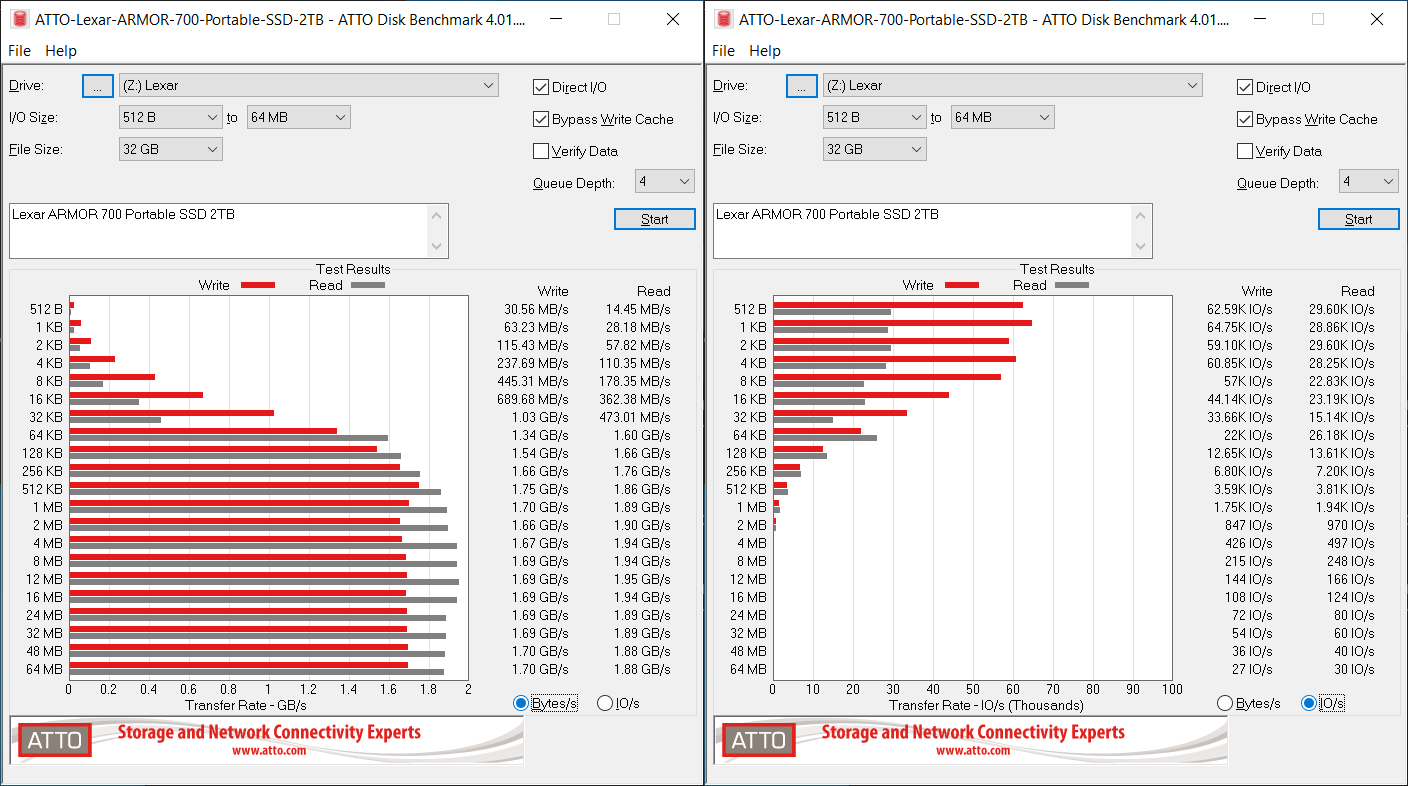This screenshot has width=1408, height=786.
Task: Click the ATTO disk icon in left title bar
Action: (19, 19)
